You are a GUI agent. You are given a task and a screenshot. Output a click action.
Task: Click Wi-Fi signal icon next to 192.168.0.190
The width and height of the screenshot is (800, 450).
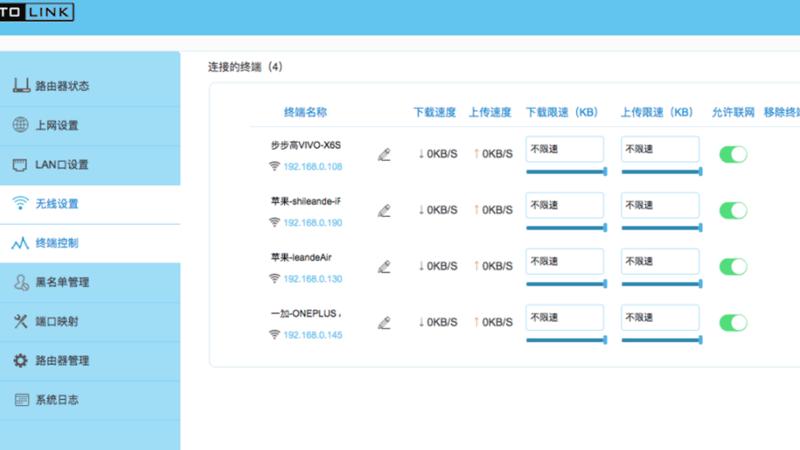coord(274,222)
